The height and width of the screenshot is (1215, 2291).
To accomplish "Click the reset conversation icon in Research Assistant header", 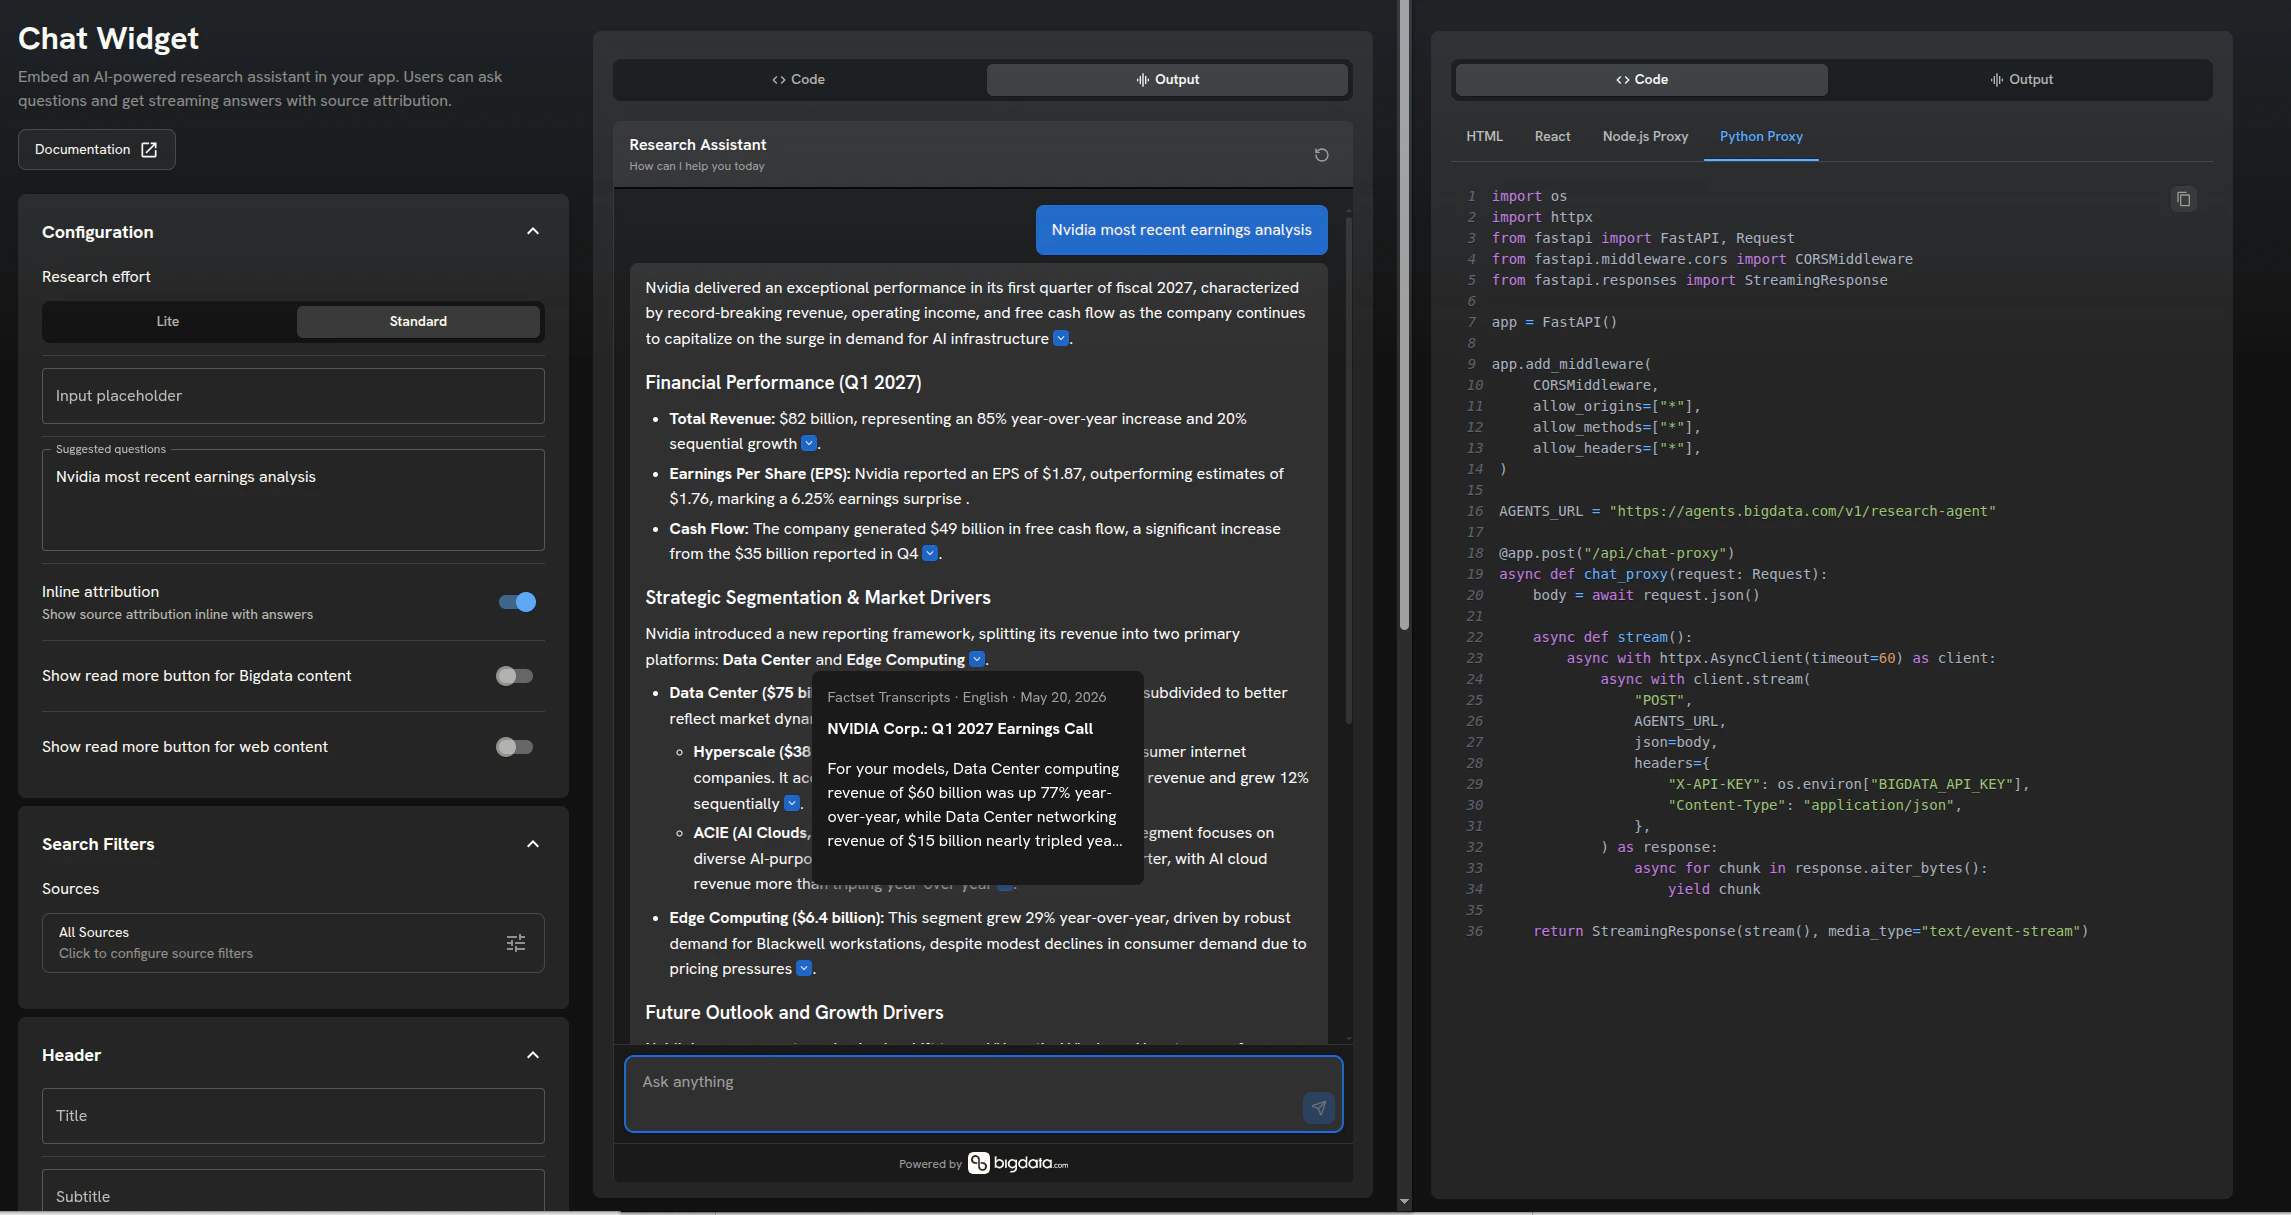I will pyautogui.click(x=1321, y=155).
